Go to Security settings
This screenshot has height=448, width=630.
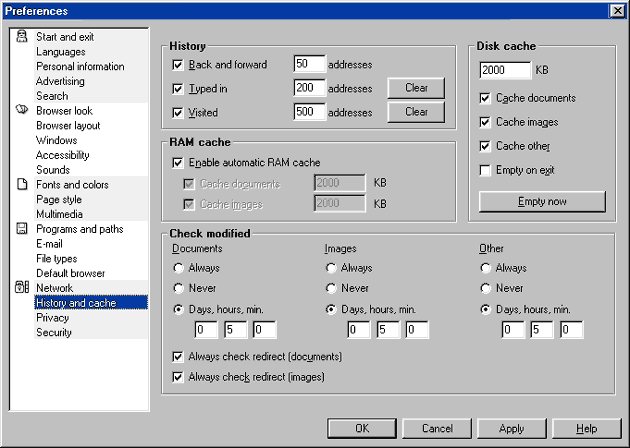coord(54,333)
